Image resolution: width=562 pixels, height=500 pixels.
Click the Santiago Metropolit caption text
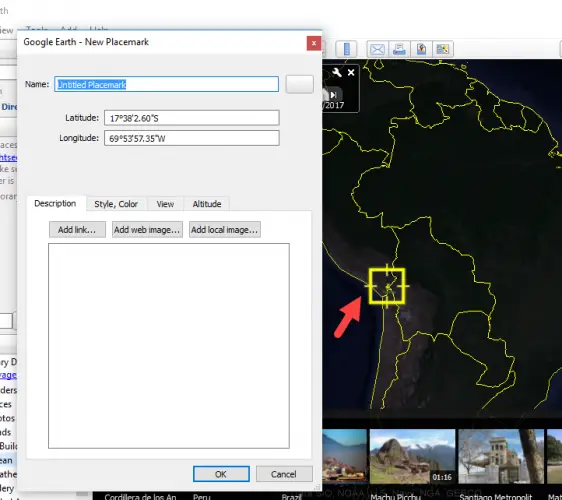point(496,496)
